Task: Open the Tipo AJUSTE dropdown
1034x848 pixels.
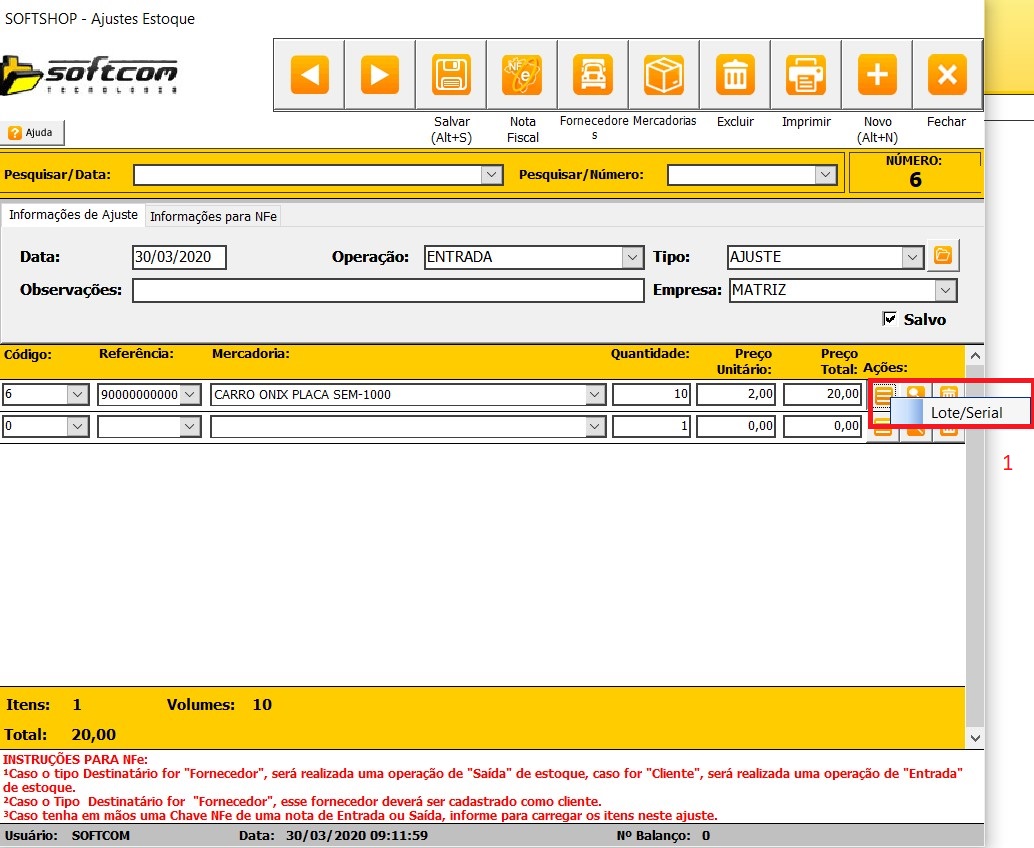Action: pyautogui.click(x=911, y=258)
